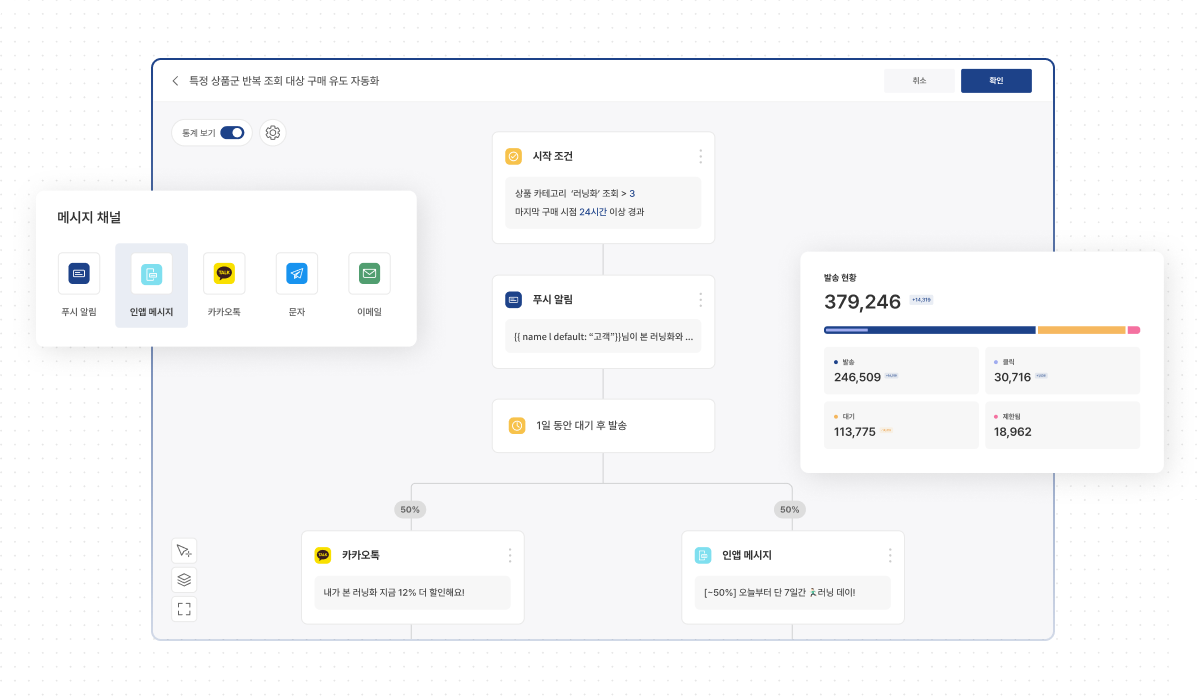Select the 카카오톡 channel icon
The height and width of the screenshot is (700, 1200).
[x=224, y=273]
